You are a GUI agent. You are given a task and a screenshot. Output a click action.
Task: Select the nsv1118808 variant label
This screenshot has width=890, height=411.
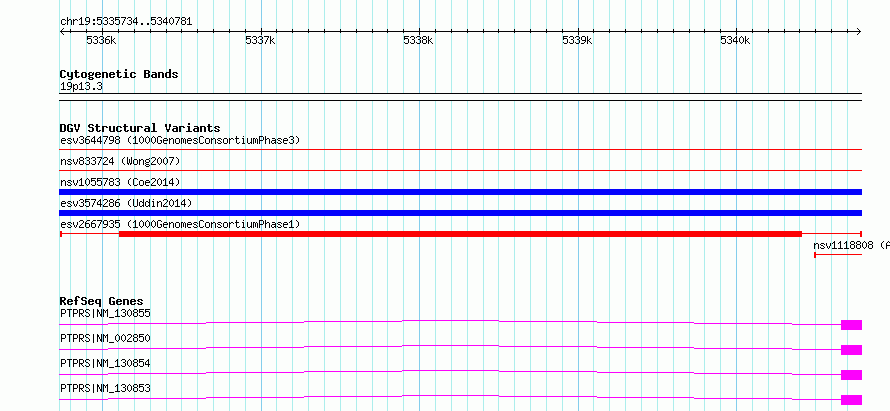pyautogui.click(x=851, y=245)
